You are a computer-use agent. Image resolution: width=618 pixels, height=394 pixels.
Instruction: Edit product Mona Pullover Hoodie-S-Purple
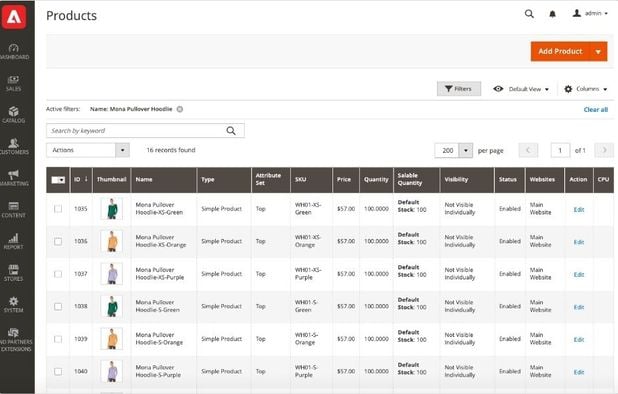(x=579, y=372)
